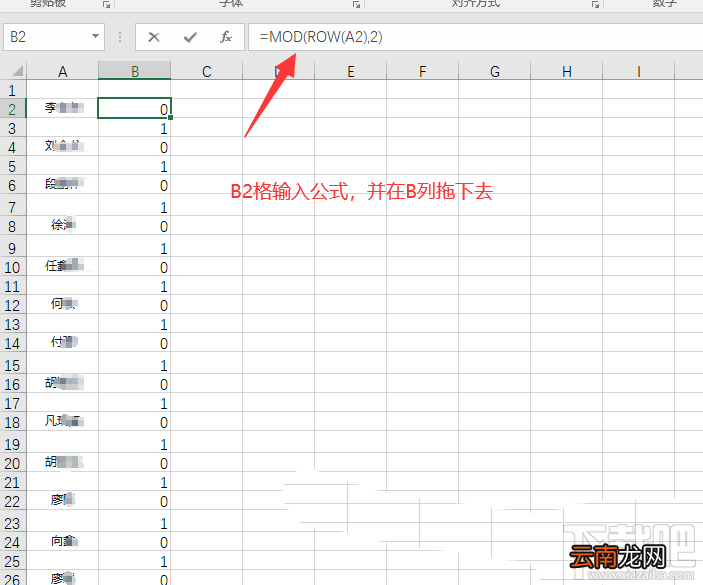Click cell B7 containing 1

[135, 206]
